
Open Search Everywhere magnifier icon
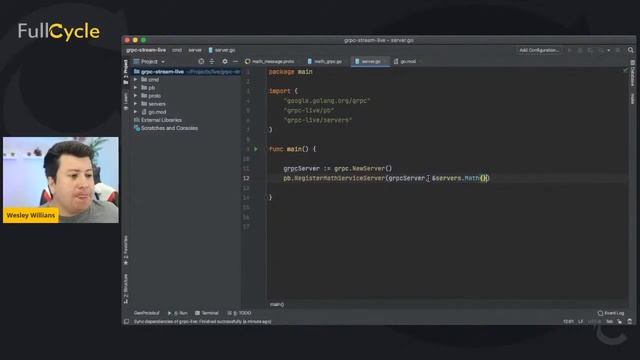[x=631, y=50]
